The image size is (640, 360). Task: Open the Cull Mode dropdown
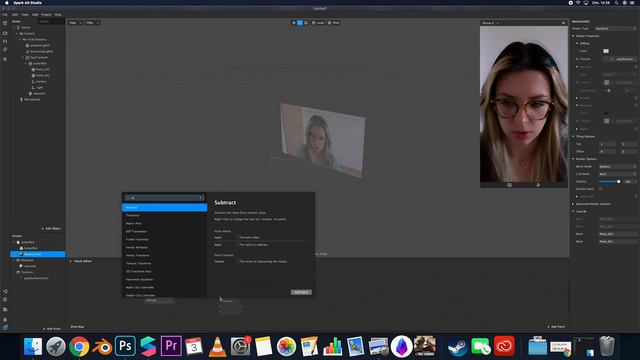[618, 174]
